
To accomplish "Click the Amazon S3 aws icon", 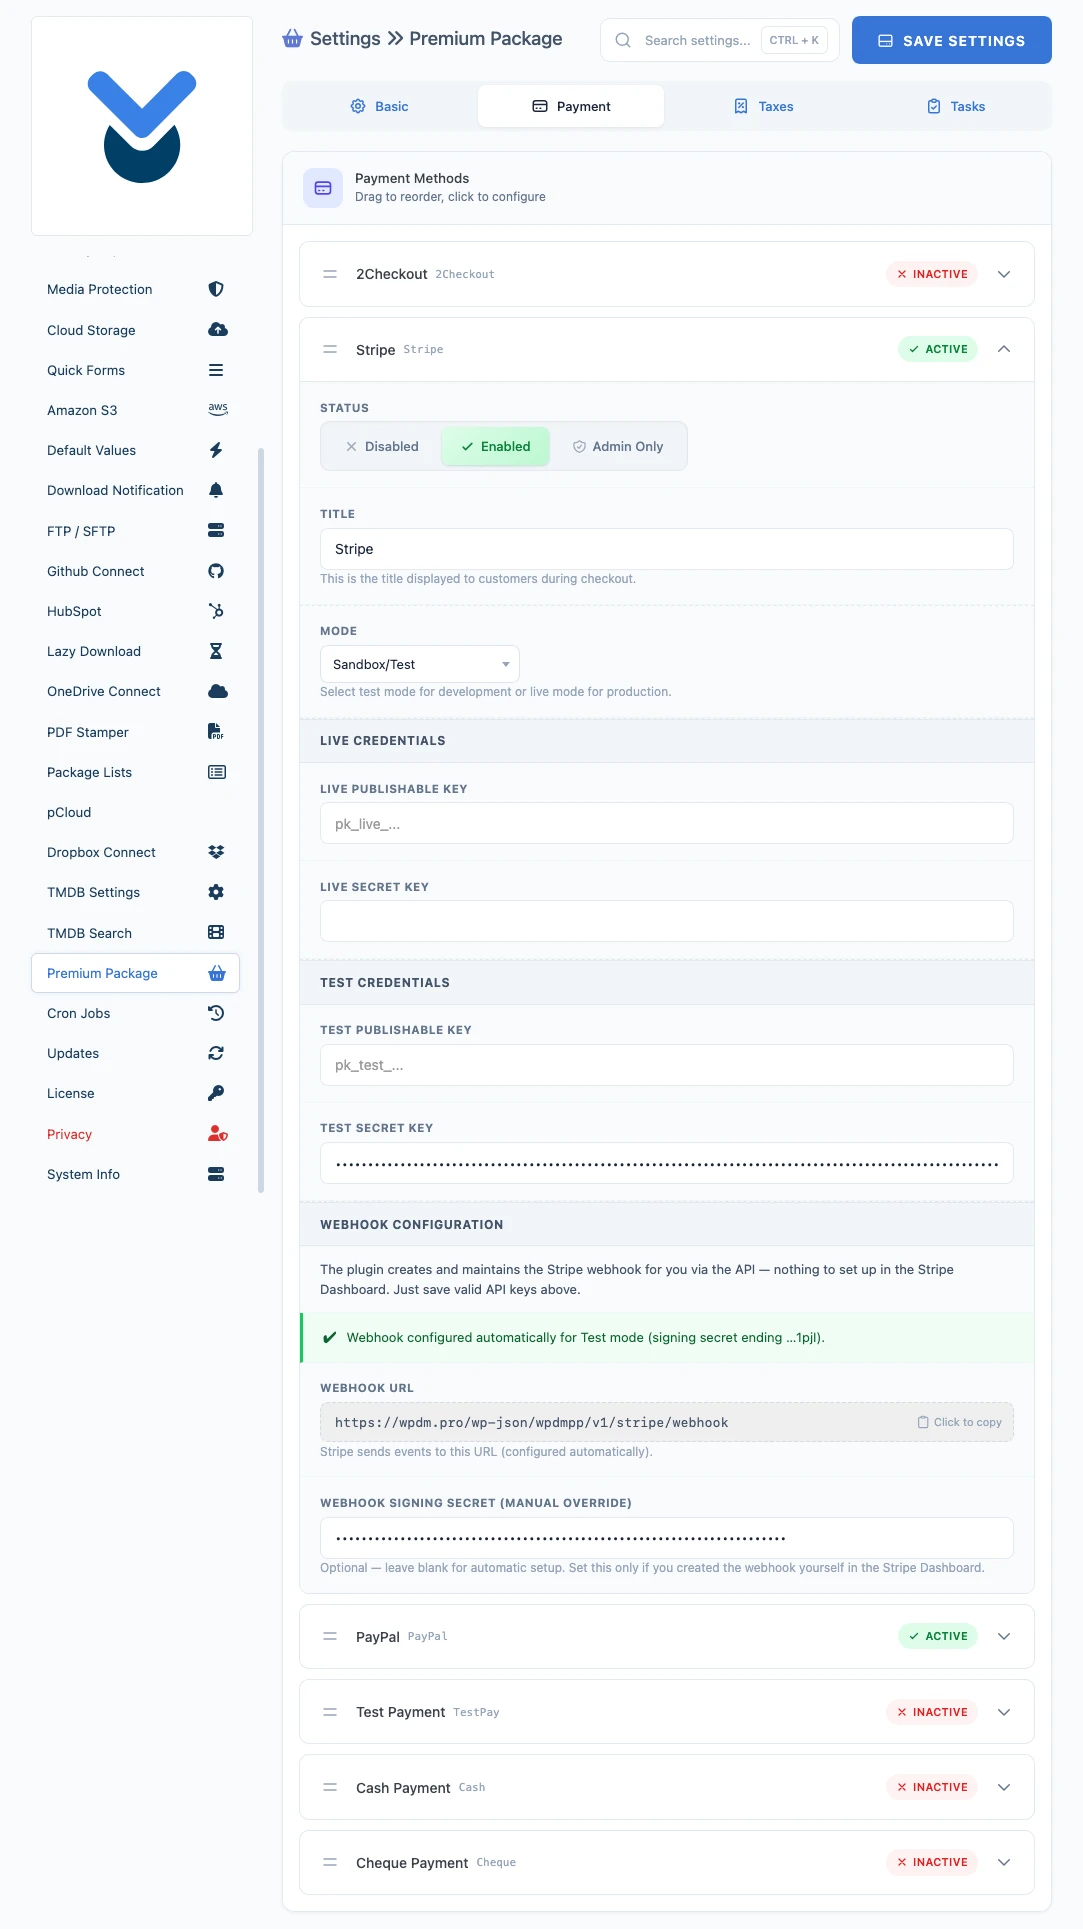I will point(218,409).
